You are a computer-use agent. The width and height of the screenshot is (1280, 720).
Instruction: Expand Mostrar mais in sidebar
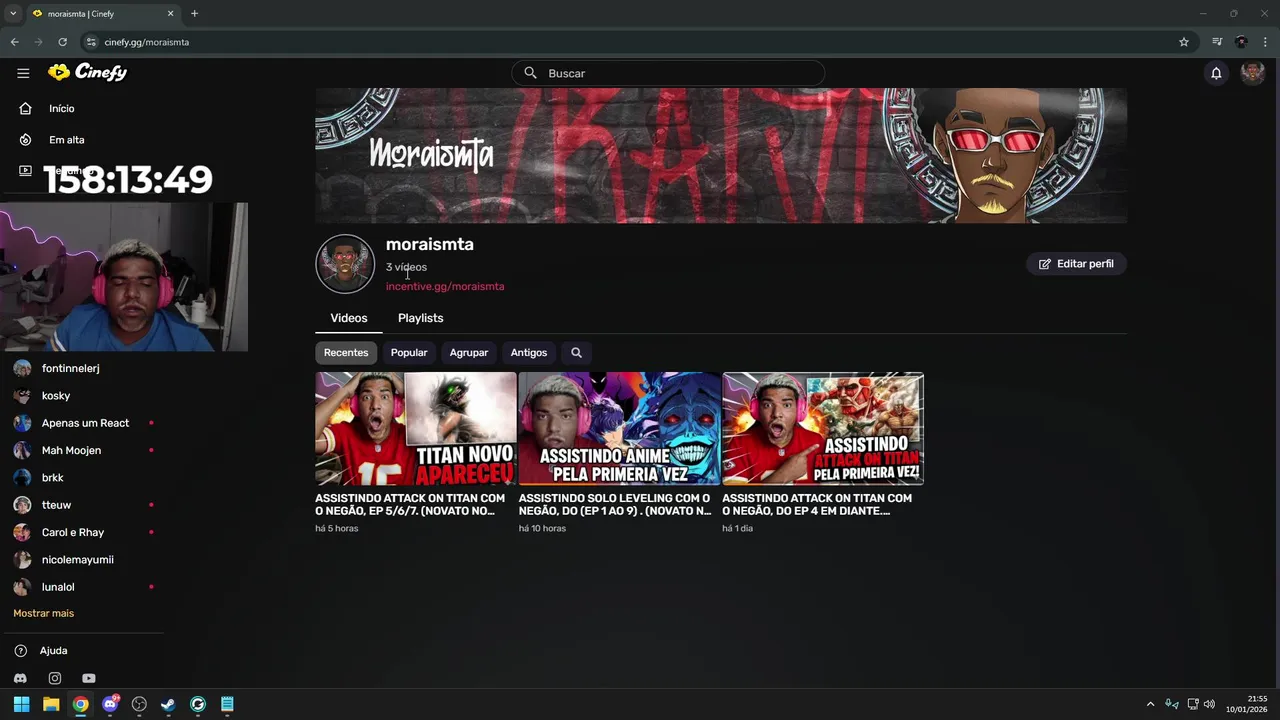[43, 613]
